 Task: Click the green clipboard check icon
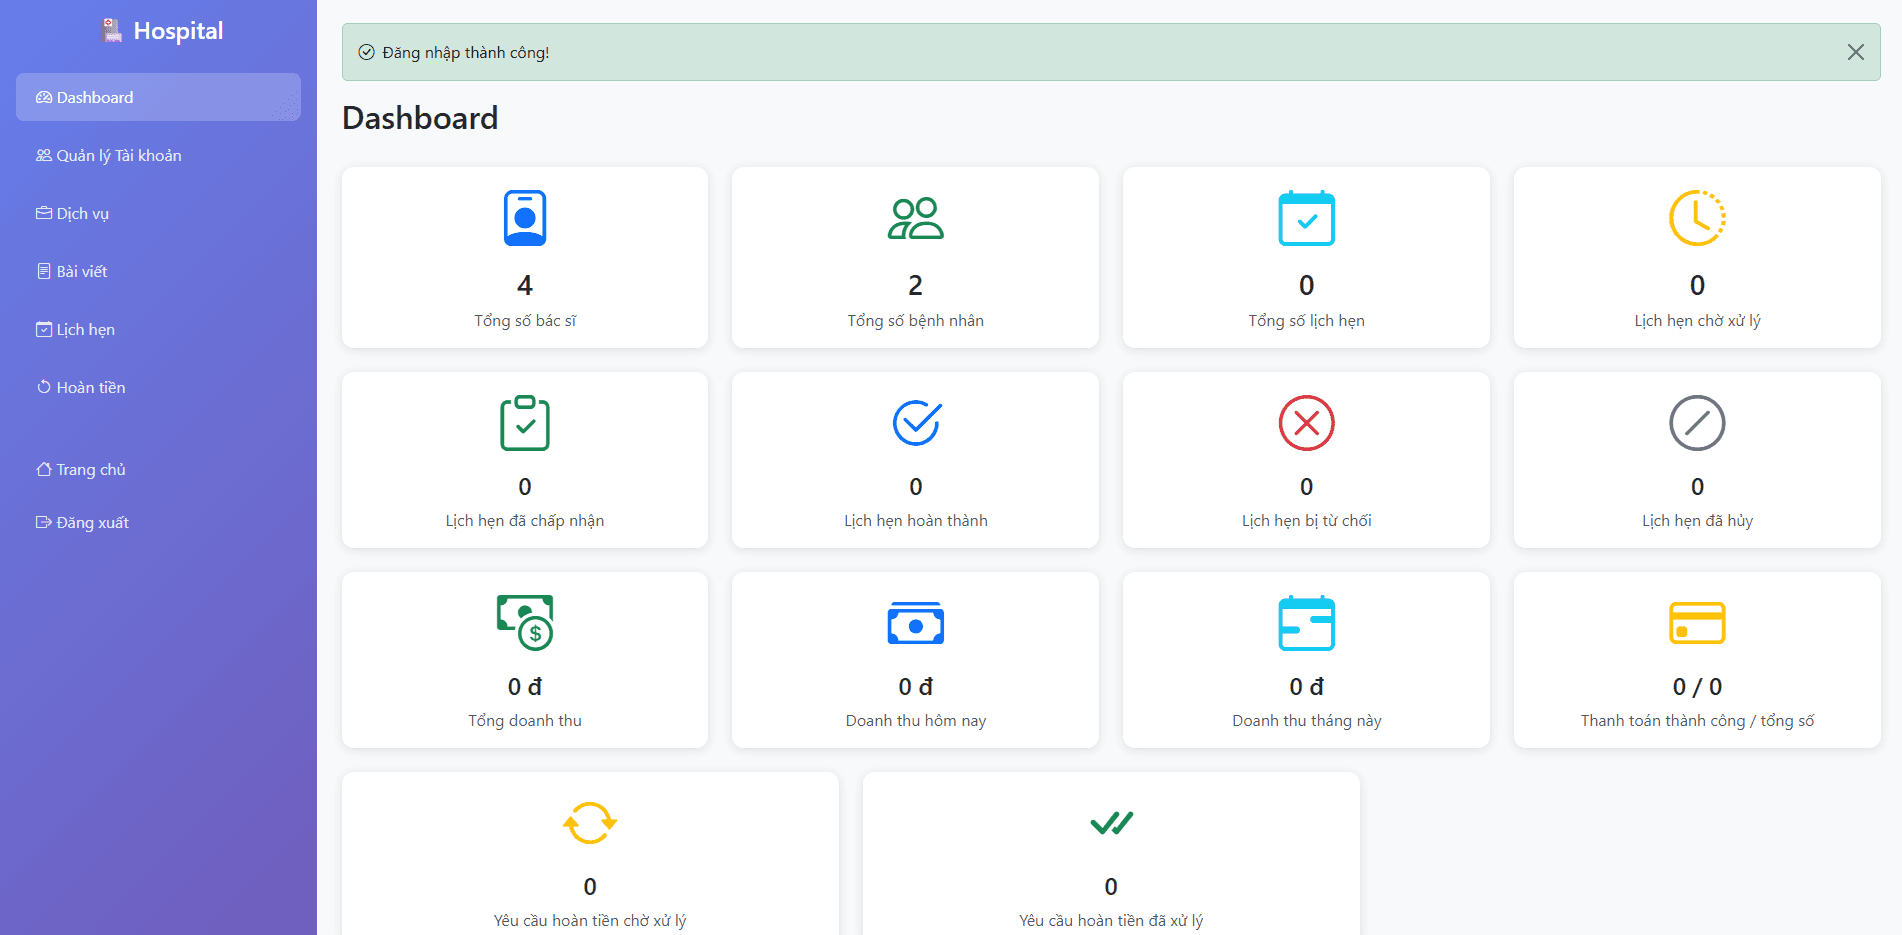click(525, 423)
